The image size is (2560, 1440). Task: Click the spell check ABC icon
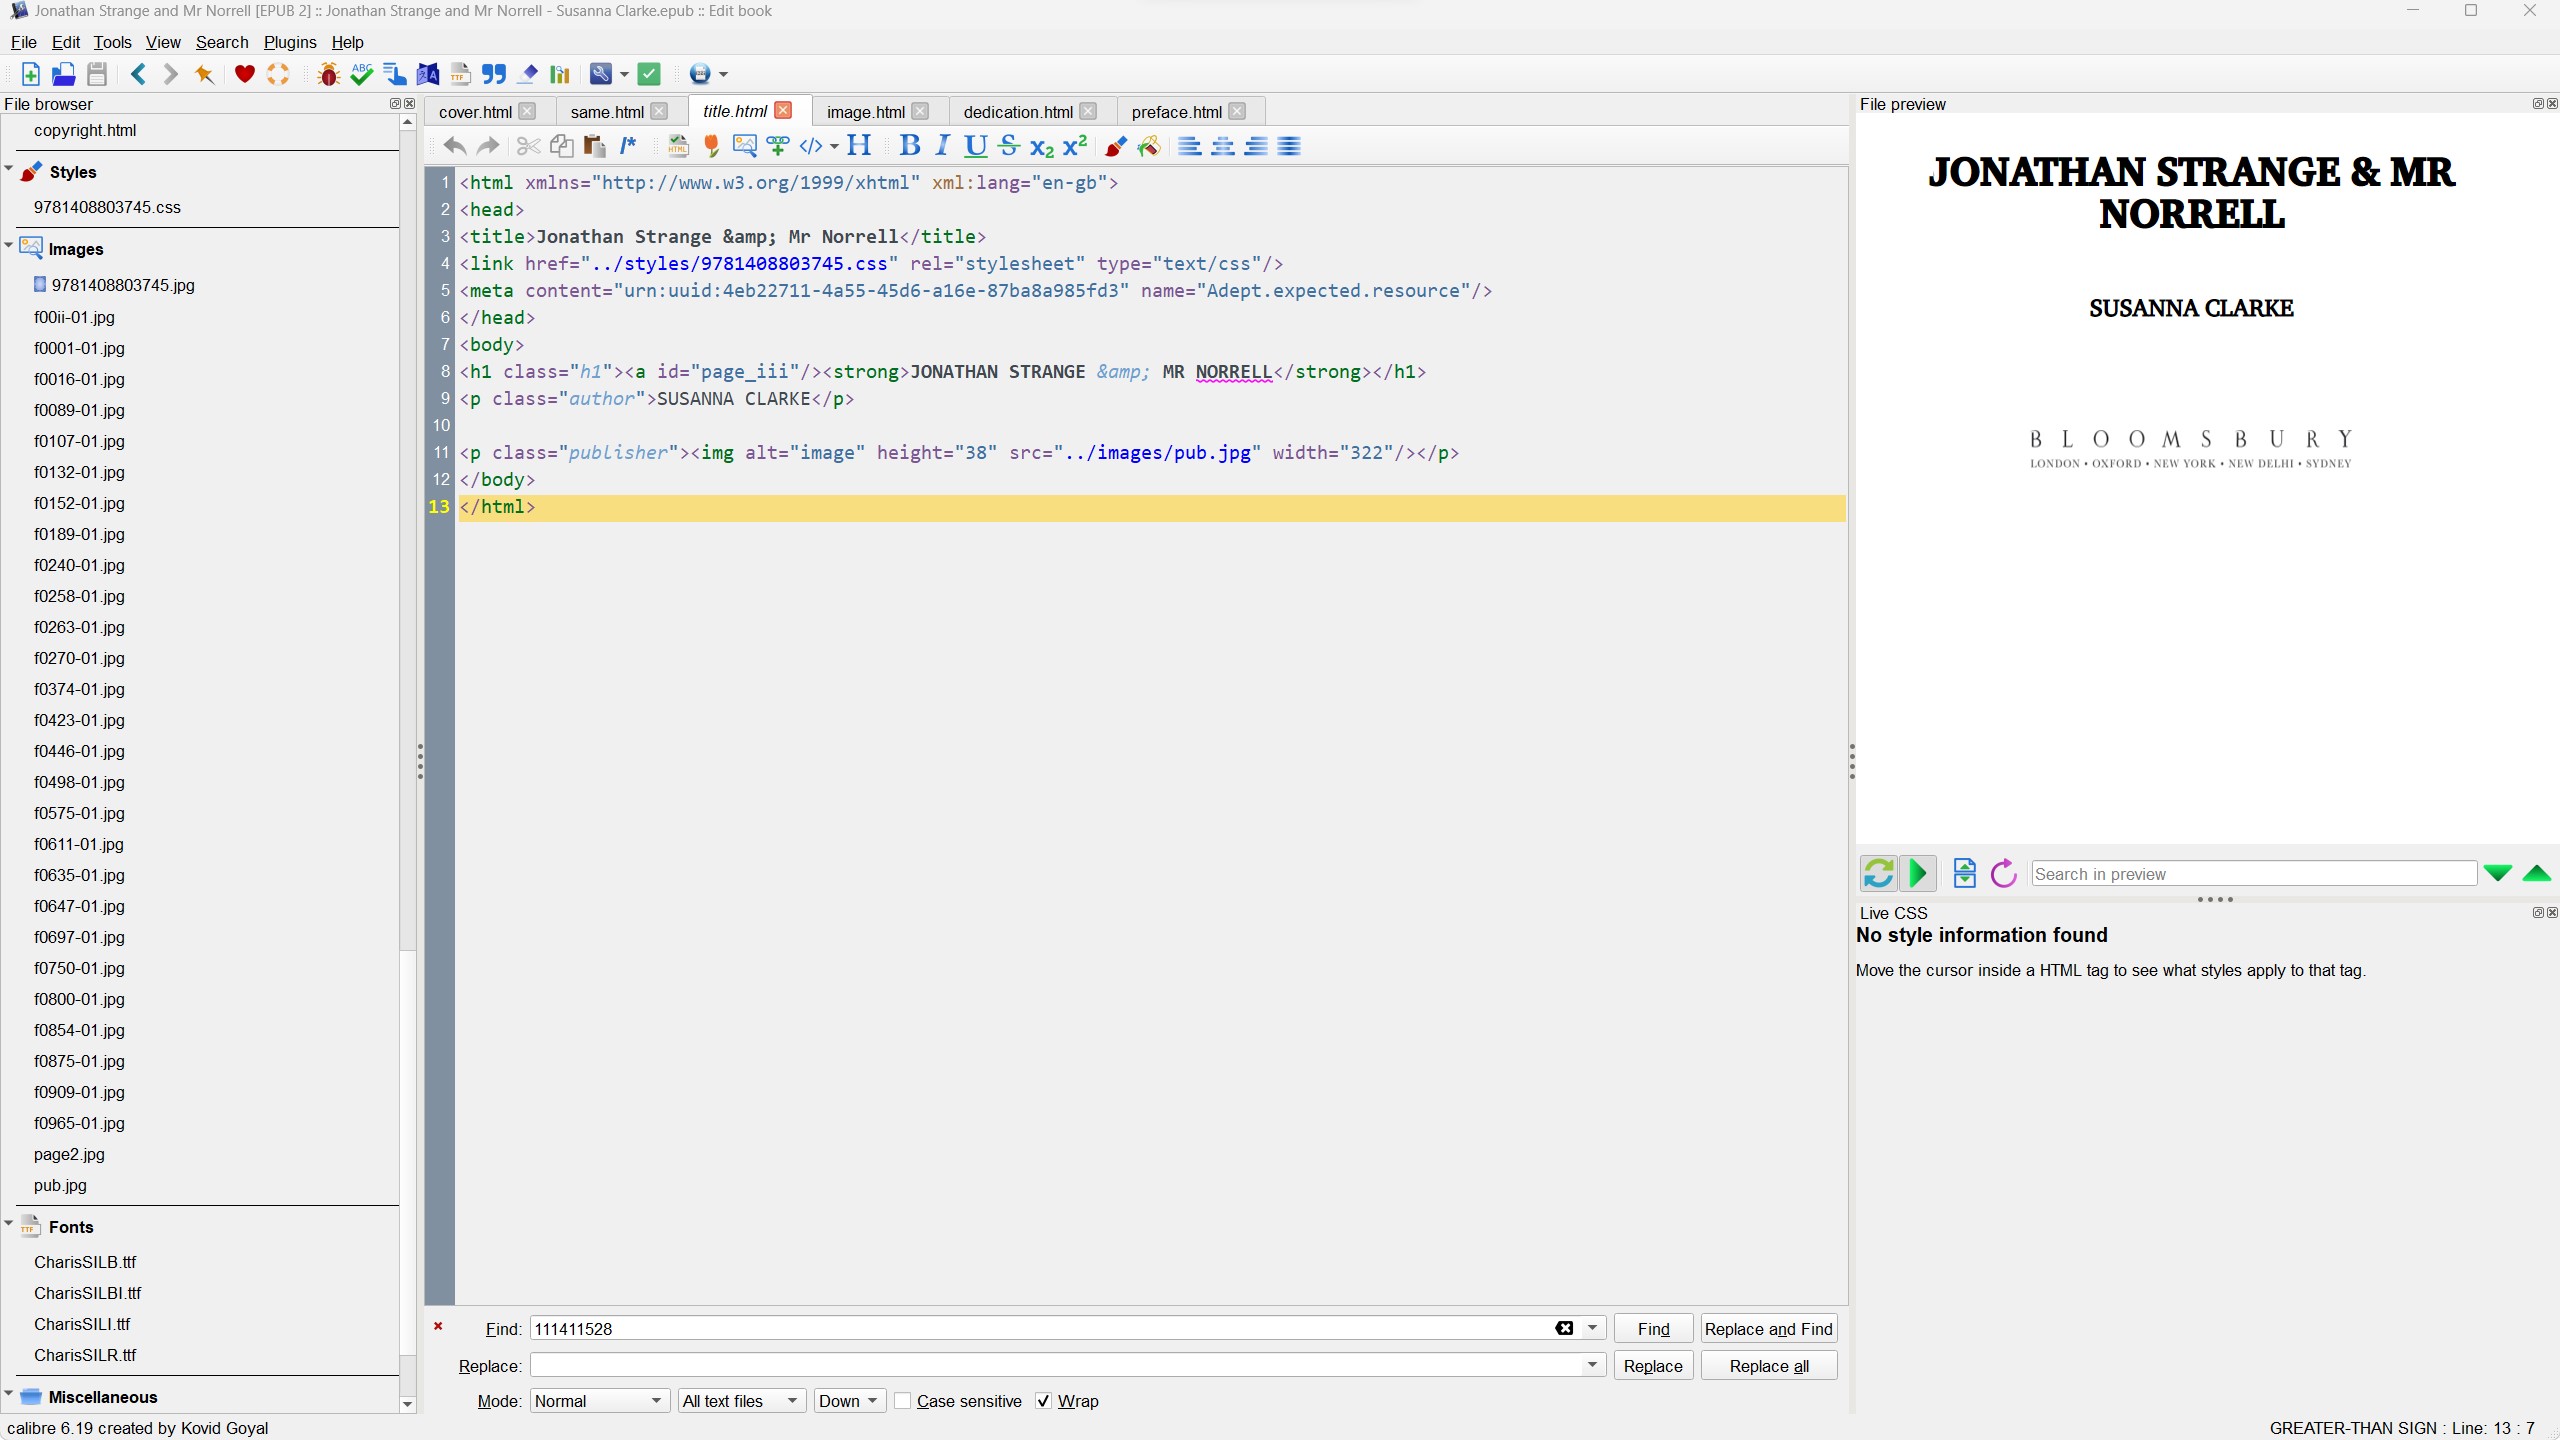point(362,74)
